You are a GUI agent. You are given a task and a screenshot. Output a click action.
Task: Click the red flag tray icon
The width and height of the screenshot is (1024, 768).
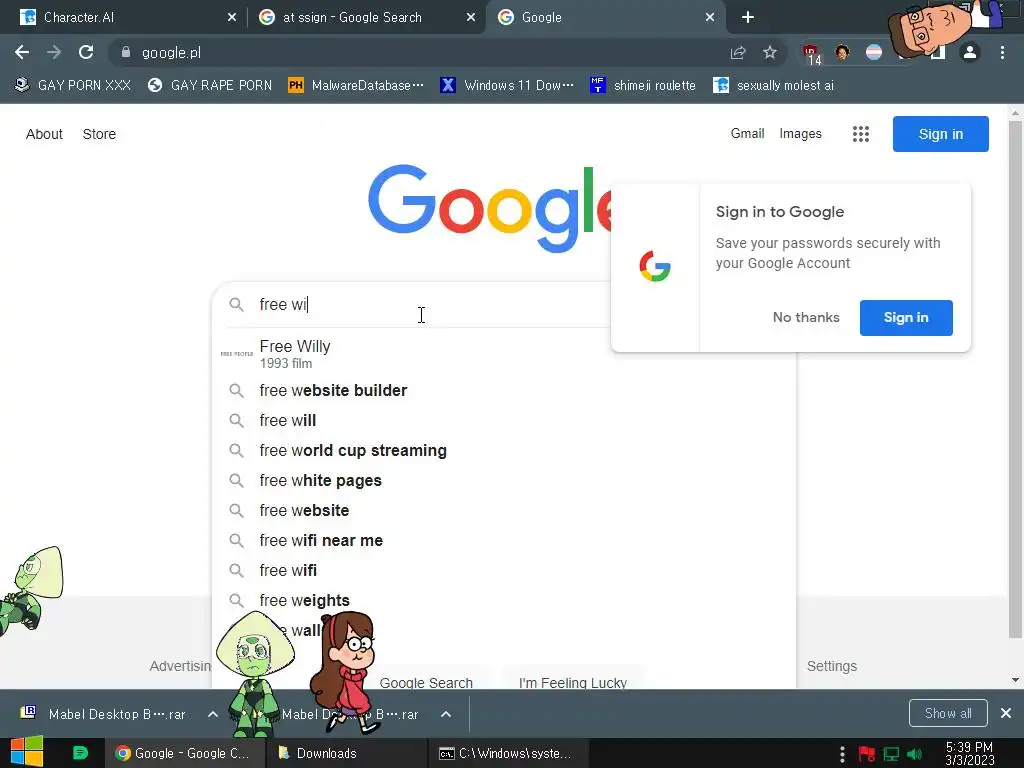[867, 754]
